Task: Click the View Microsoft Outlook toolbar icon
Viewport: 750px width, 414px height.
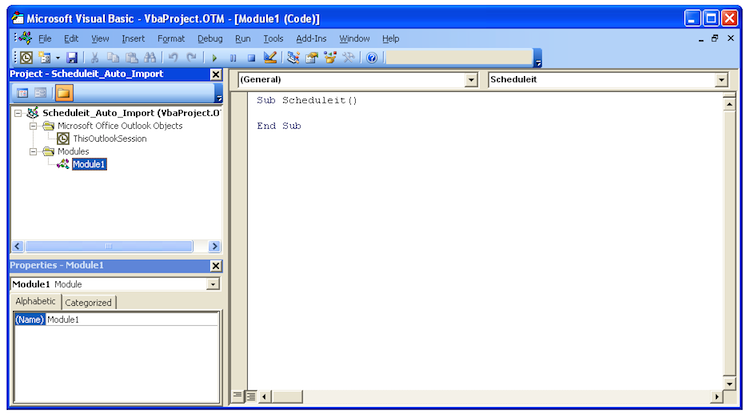Action: 26,58
